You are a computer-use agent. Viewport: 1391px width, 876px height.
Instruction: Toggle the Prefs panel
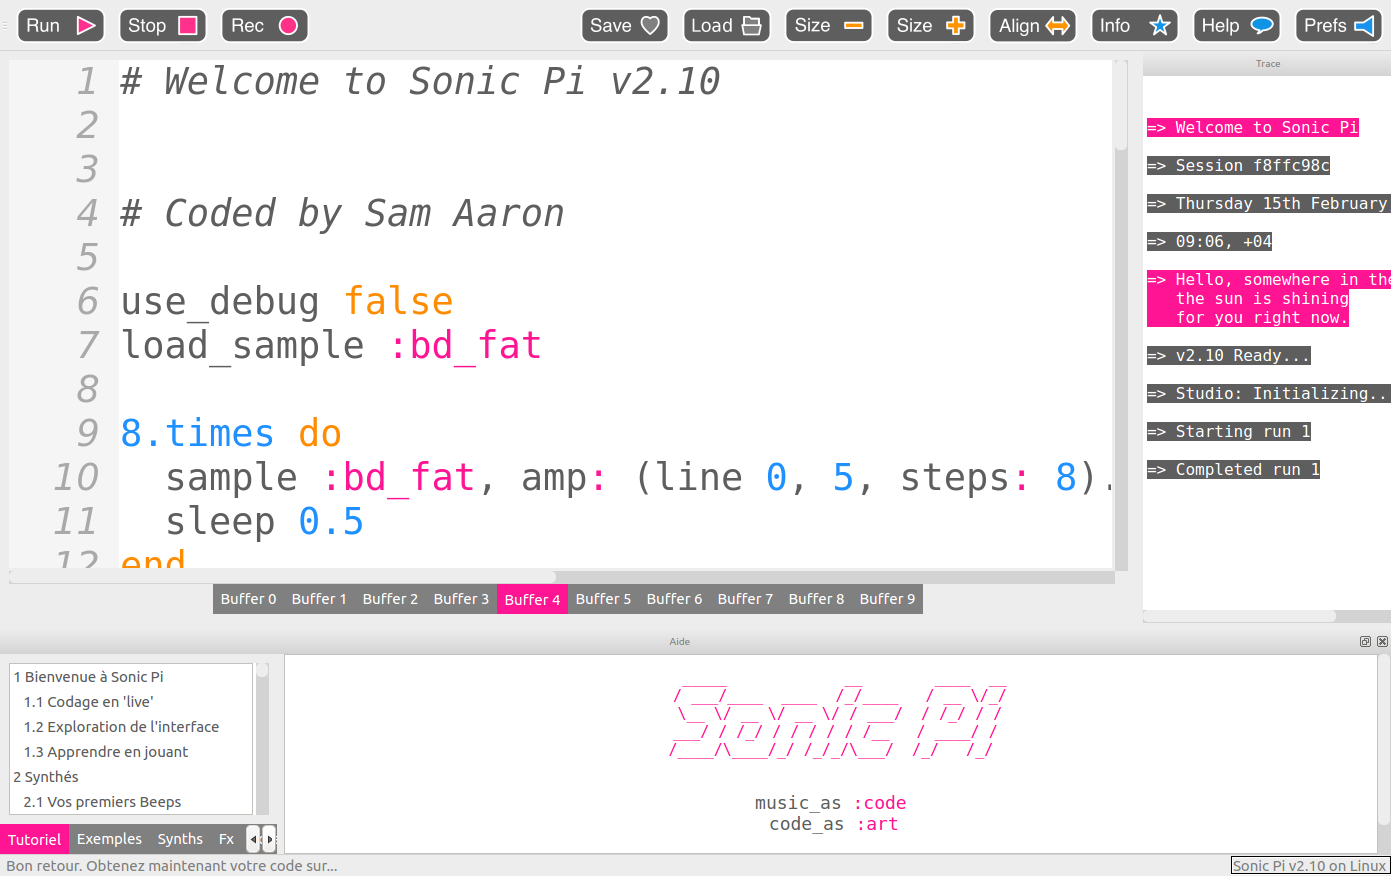pyautogui.click(x=1338, y=26)
